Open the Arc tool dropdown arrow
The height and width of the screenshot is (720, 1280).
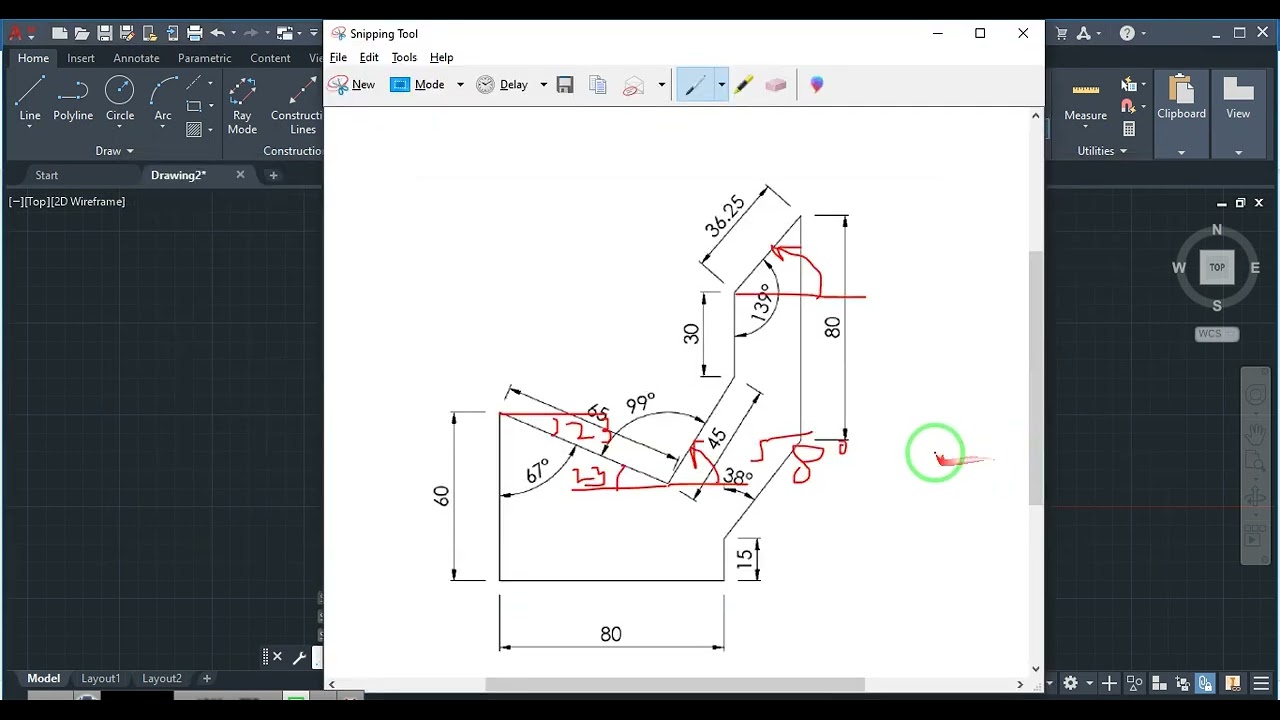[163, 128]
